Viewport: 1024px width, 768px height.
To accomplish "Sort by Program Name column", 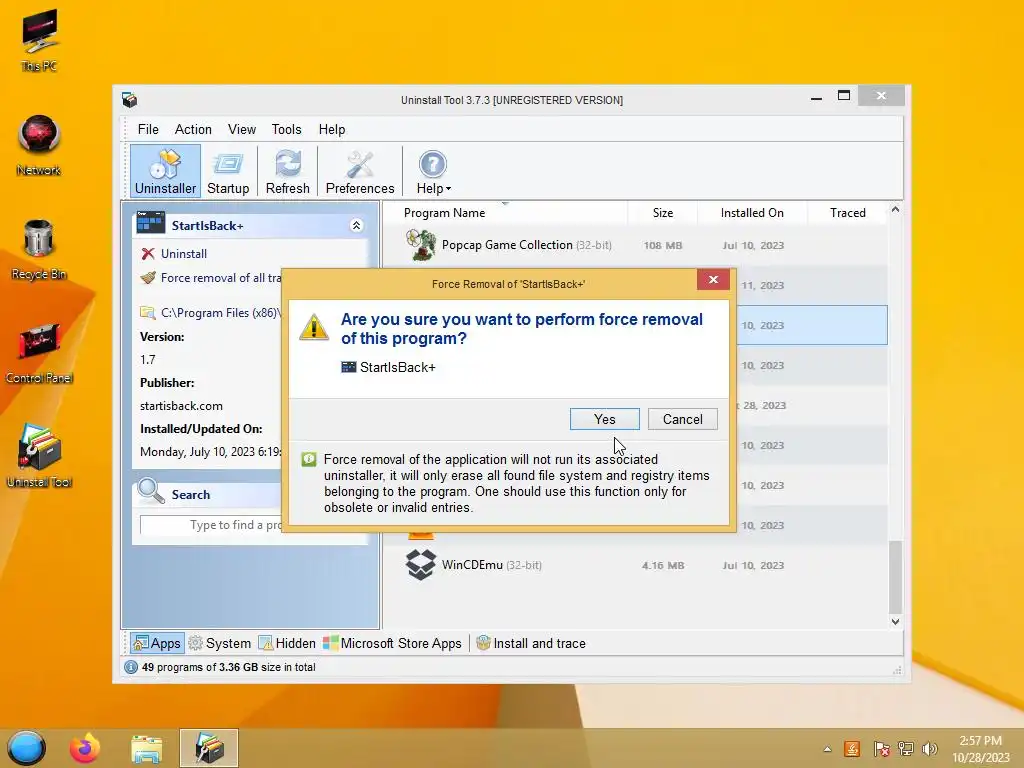I will point(444,213).
